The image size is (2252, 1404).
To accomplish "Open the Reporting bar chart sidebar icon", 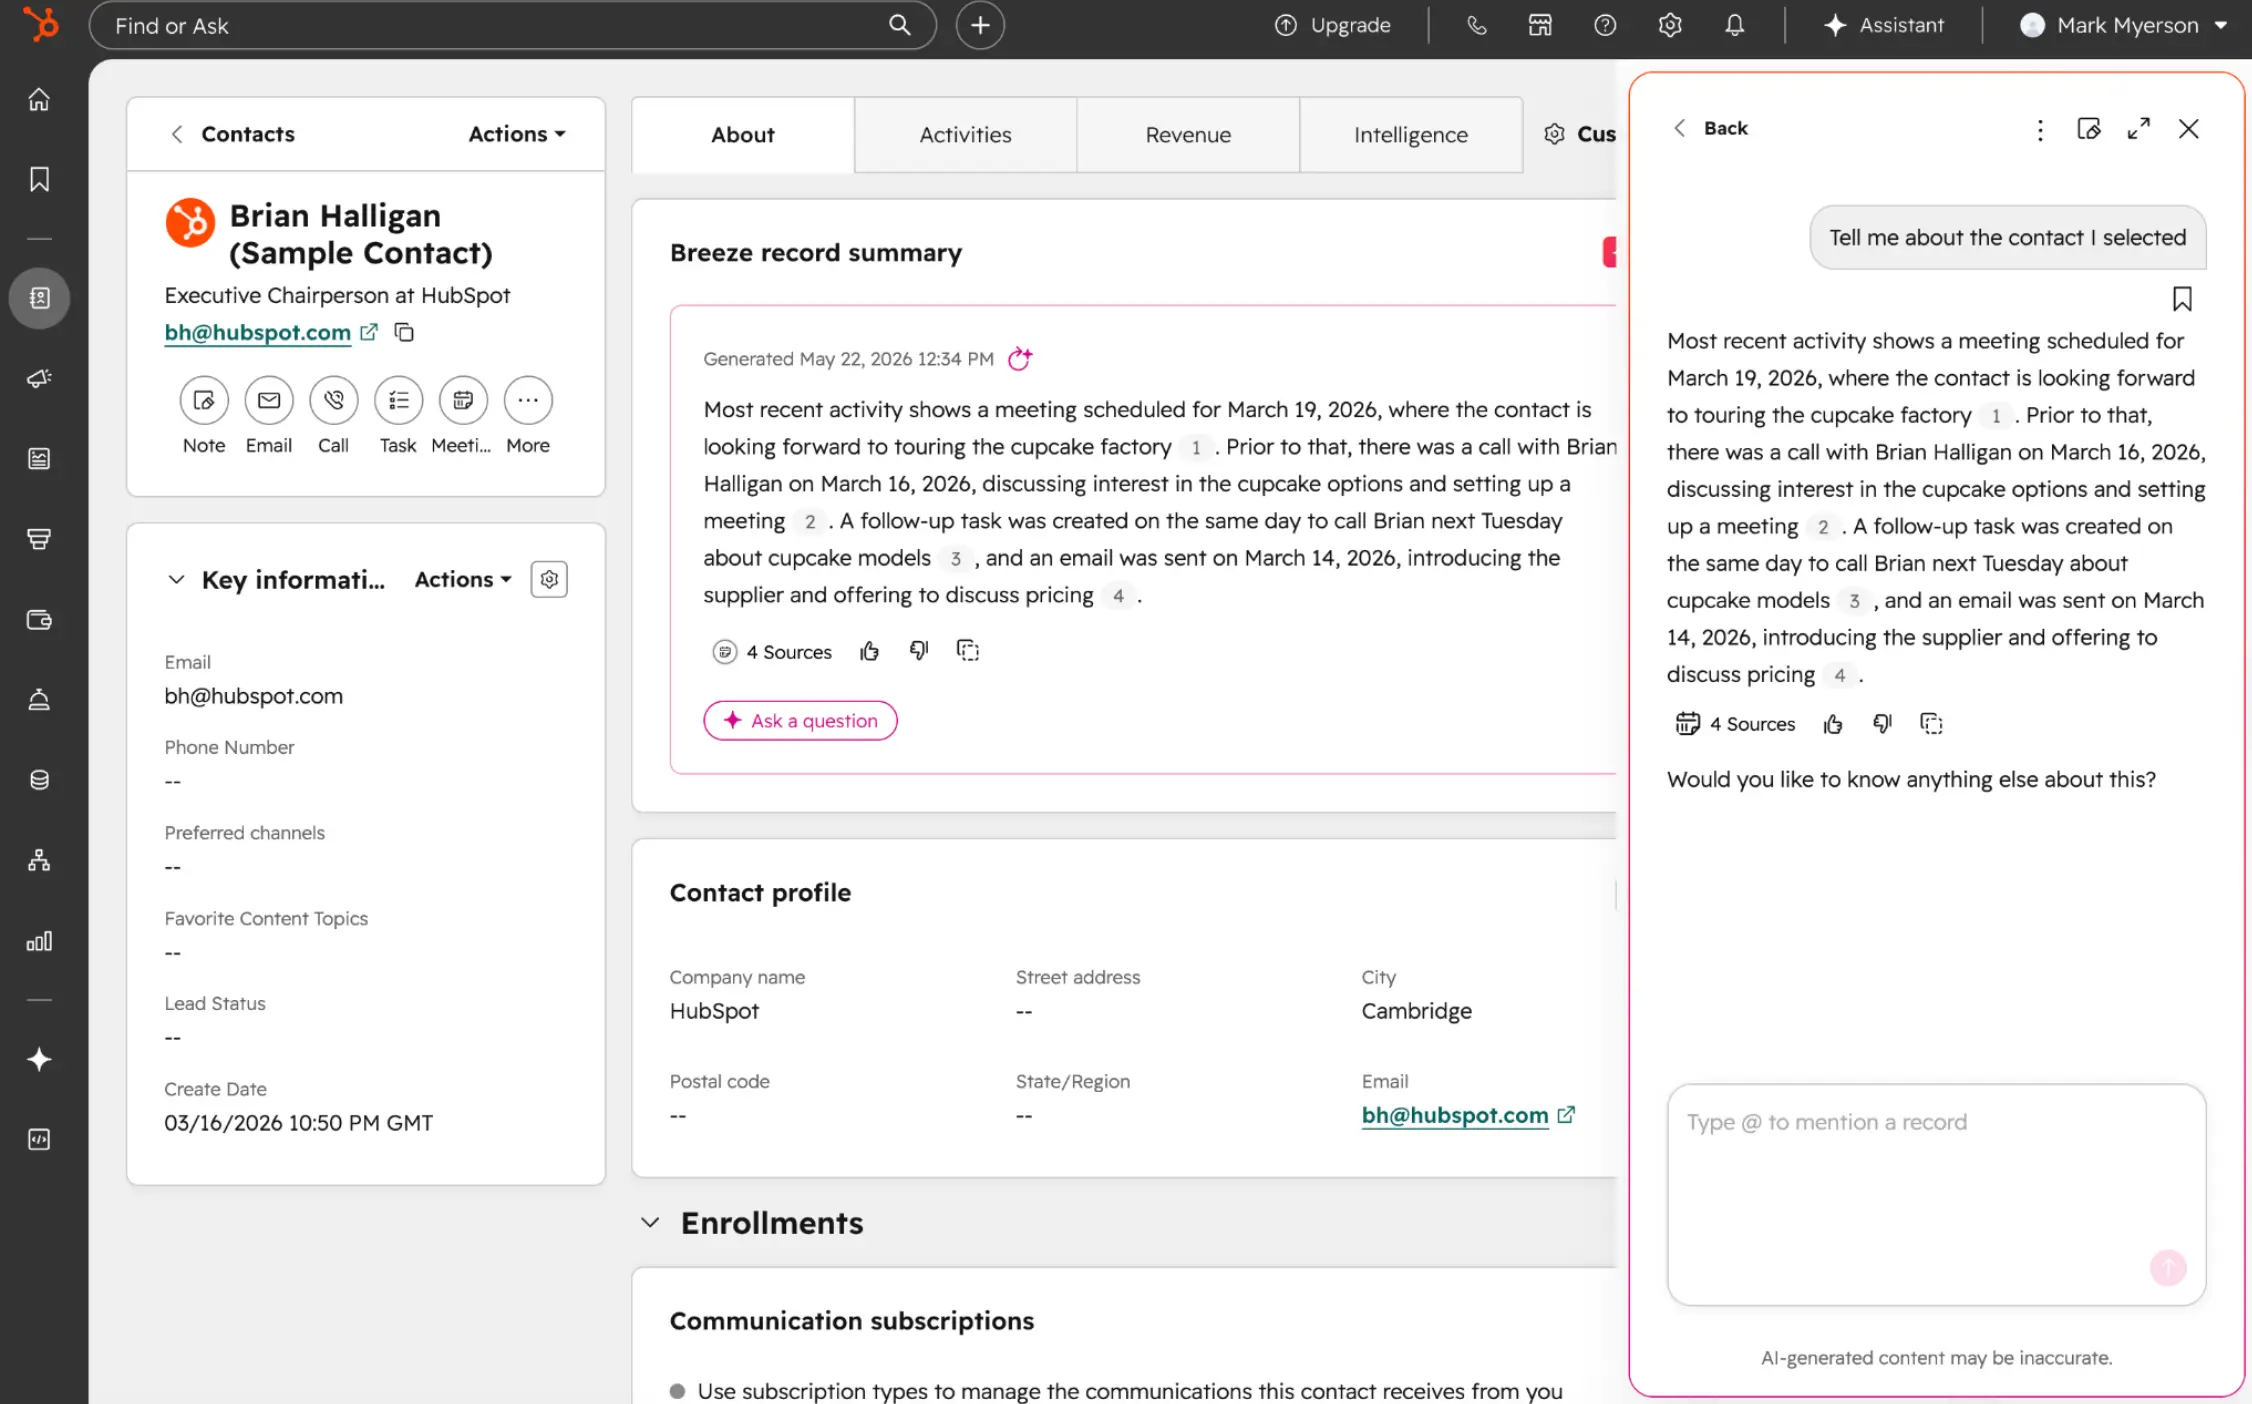I will click(39, 941).
